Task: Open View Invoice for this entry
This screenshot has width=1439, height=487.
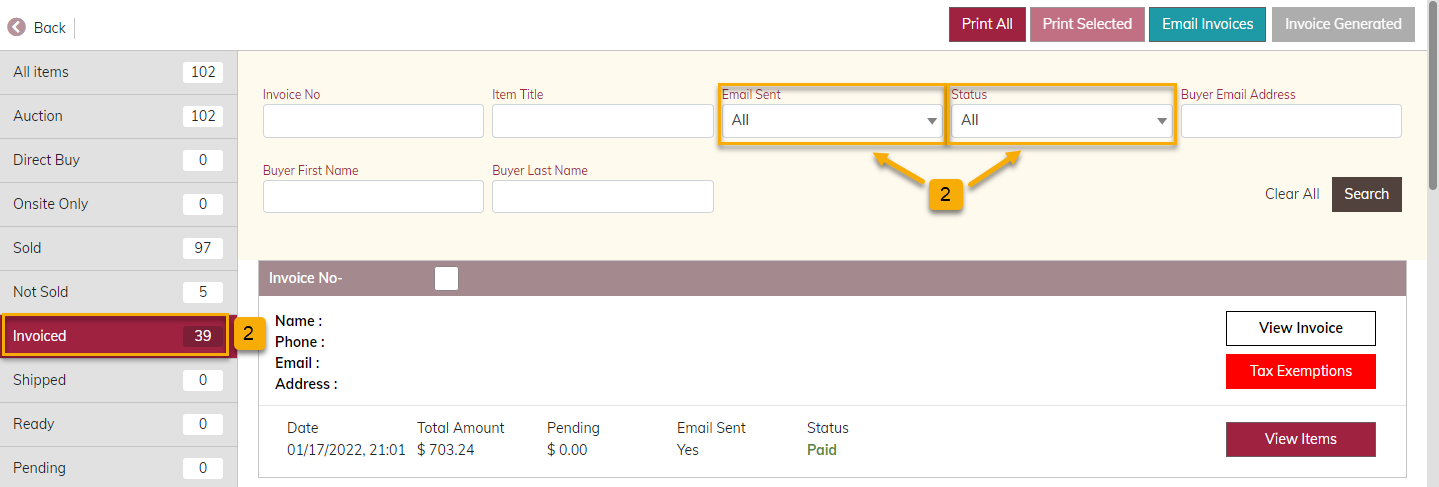Action: (1300, 328)
